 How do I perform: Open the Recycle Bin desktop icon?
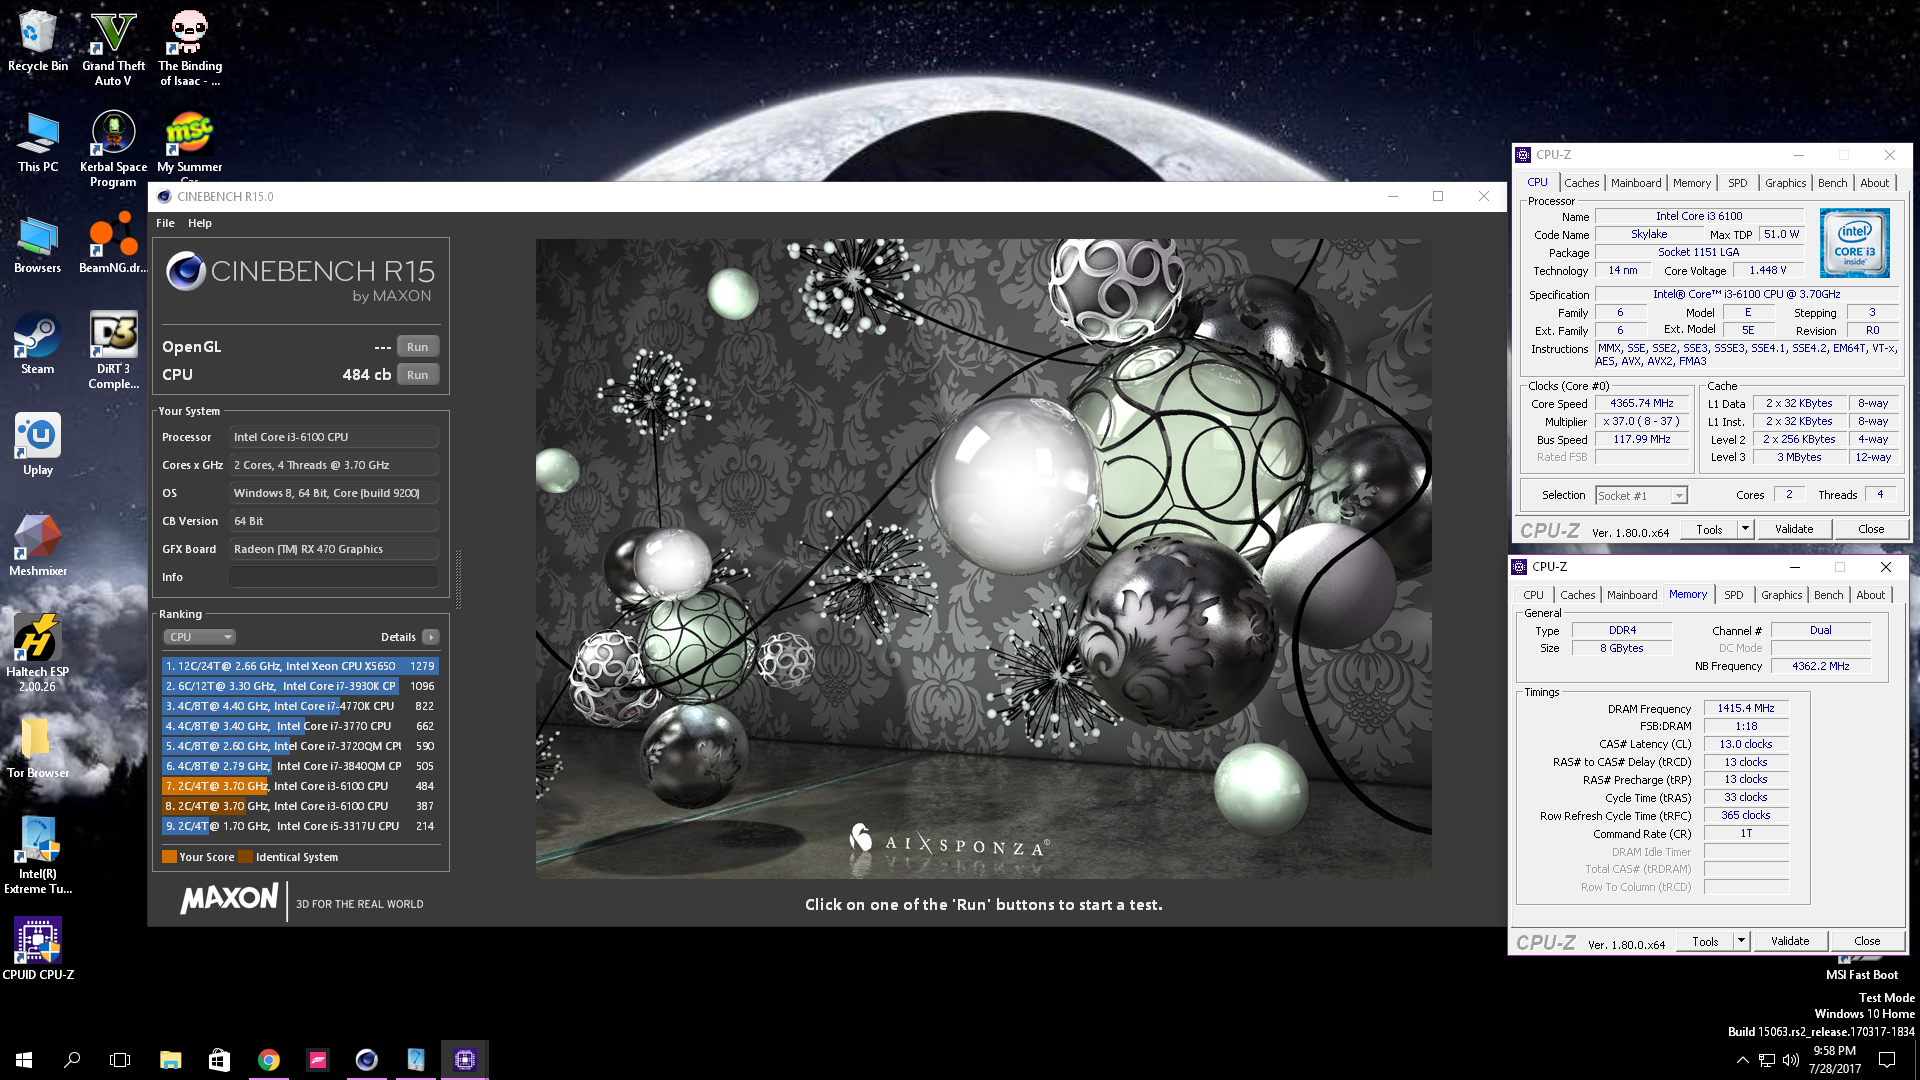click(38, 40)
